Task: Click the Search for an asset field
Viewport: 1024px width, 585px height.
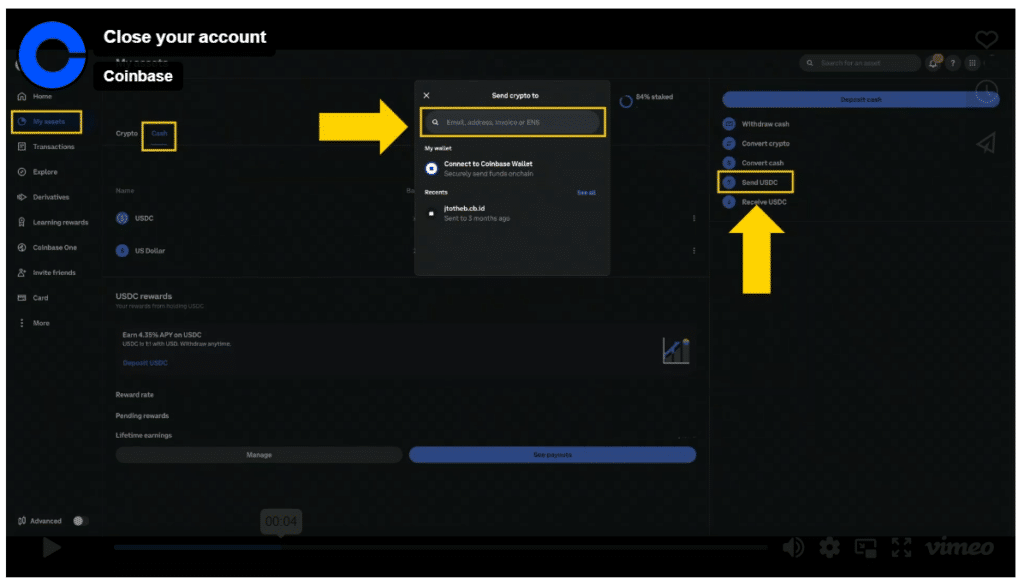Action: coord(859,63)
